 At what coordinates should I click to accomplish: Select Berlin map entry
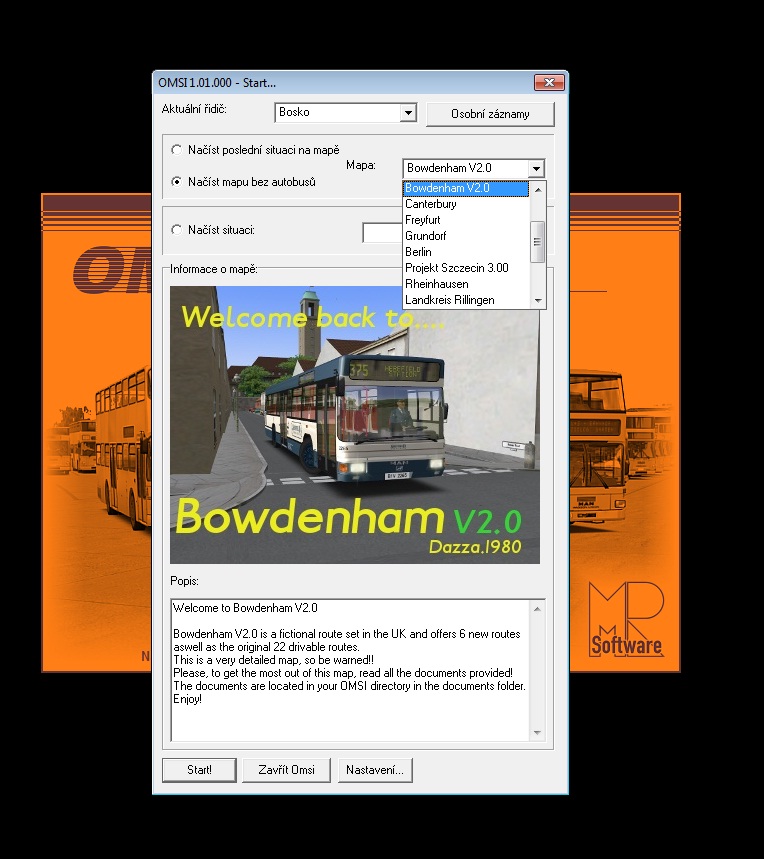[418, 252]
